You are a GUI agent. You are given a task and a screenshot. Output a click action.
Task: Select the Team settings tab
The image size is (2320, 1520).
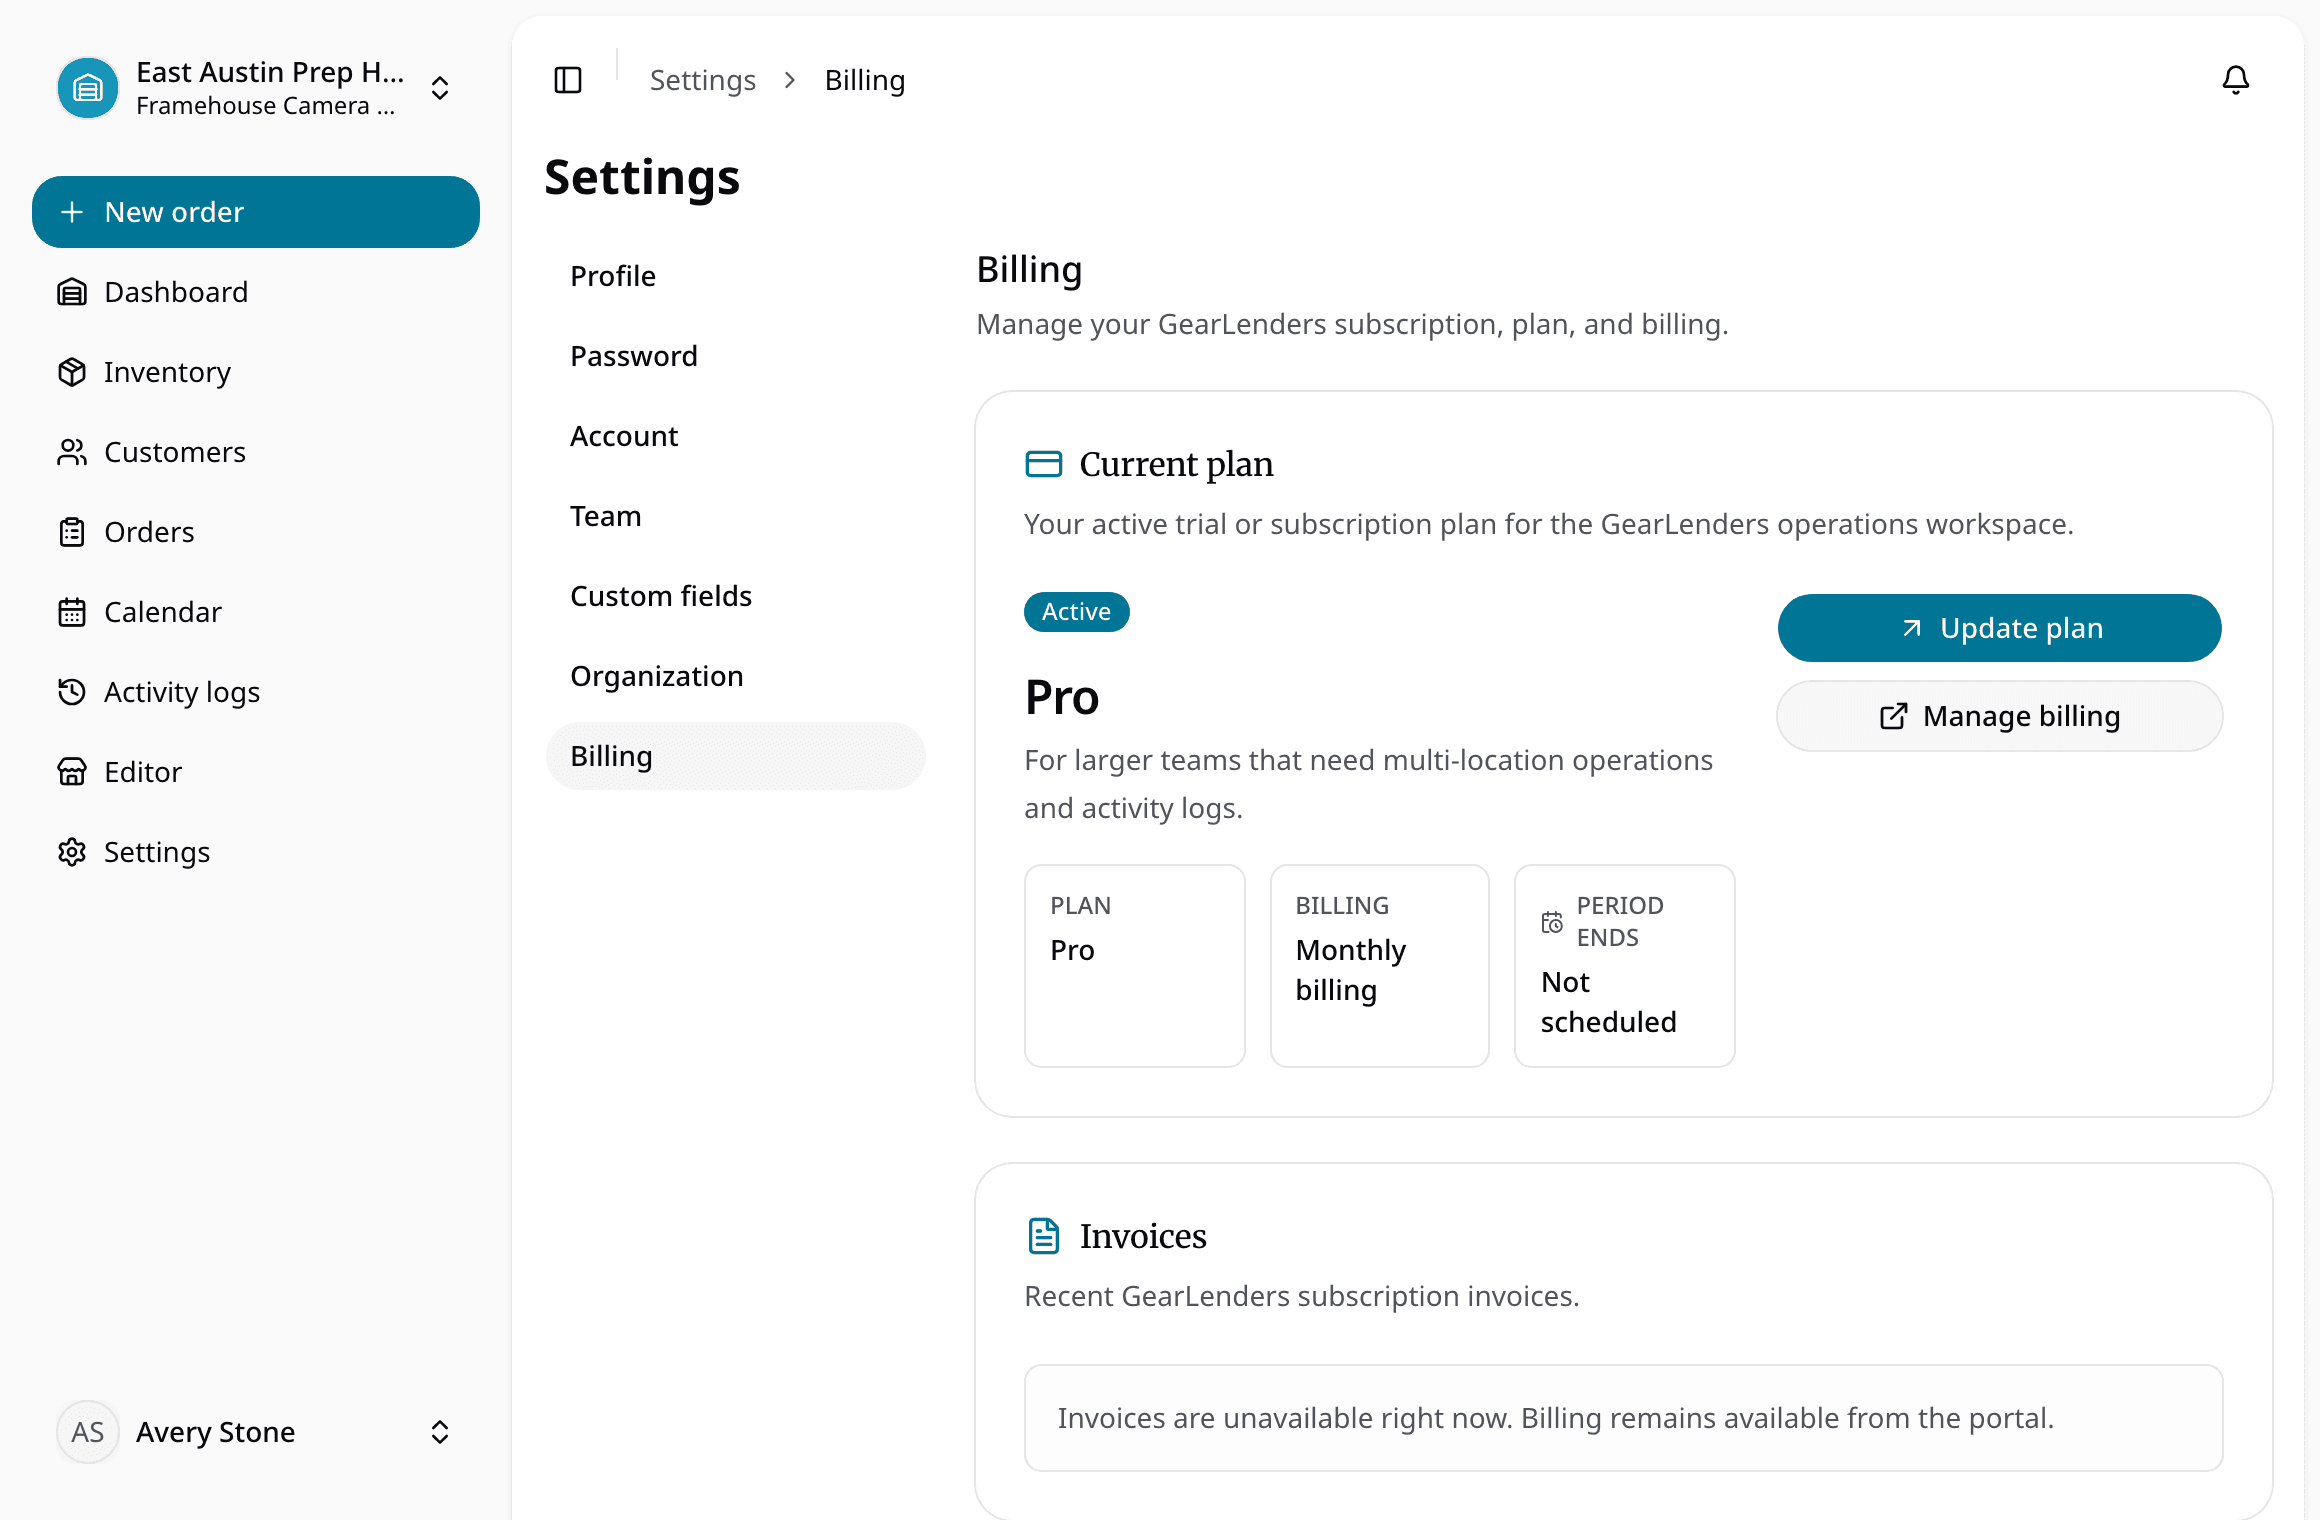735,516
